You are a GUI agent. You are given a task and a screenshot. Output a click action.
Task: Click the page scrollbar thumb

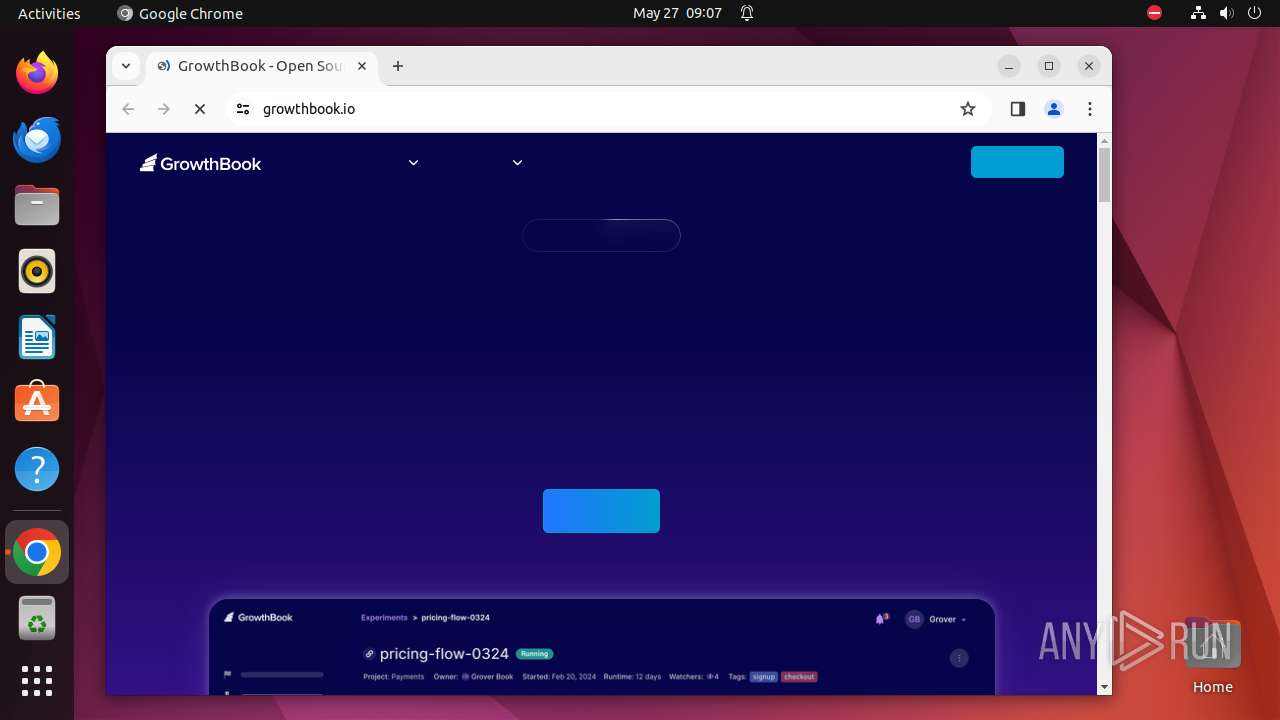pyautogui.click(x=1104, y=175)
